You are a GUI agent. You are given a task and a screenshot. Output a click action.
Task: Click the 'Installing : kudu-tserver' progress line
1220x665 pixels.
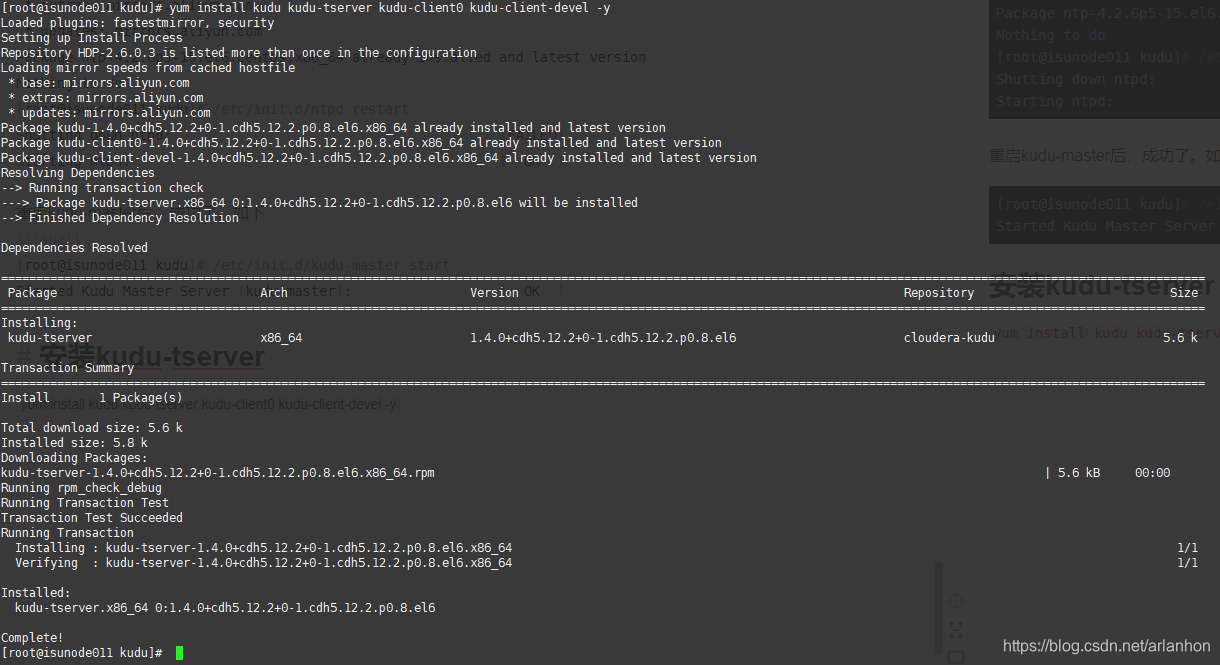tap(263, 548)
